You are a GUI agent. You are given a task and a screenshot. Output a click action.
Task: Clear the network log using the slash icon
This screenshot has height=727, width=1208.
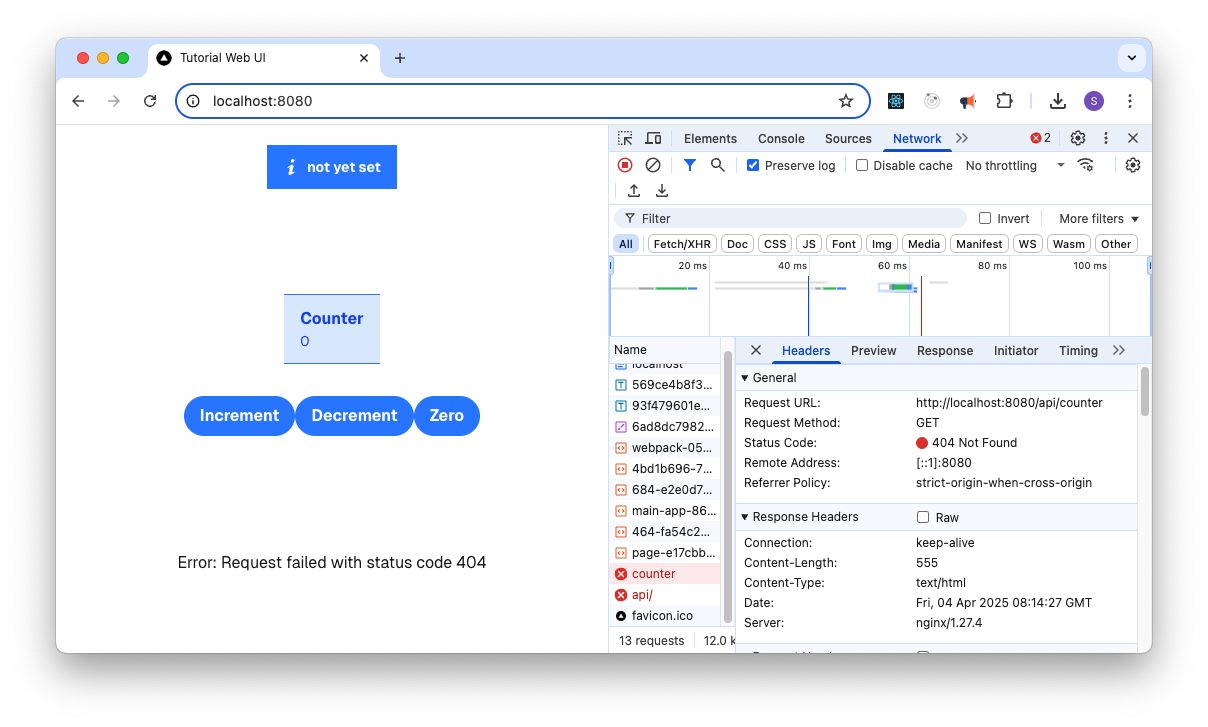coord(653,165)
